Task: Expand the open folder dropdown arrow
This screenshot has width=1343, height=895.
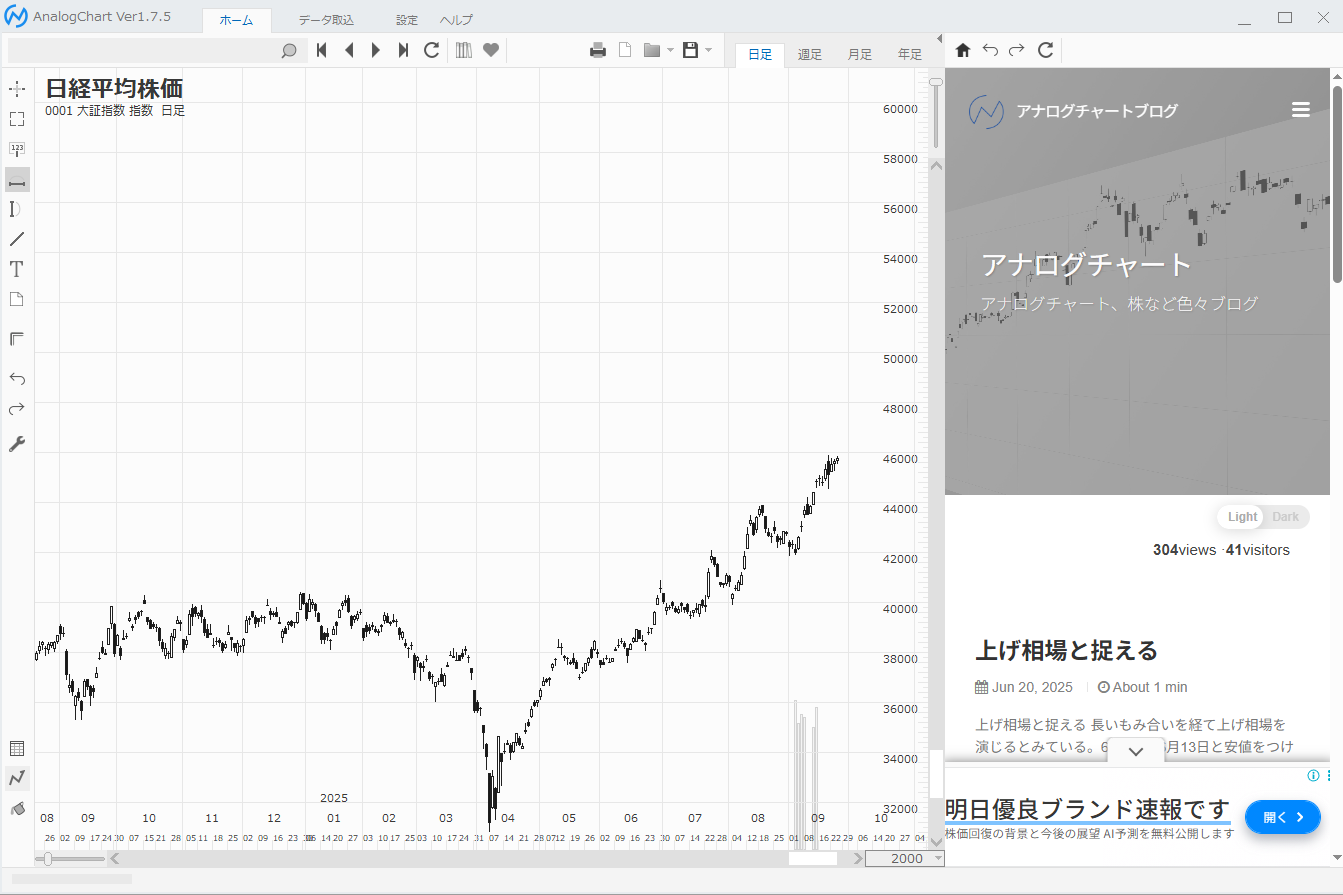Action: click(670, 50)
